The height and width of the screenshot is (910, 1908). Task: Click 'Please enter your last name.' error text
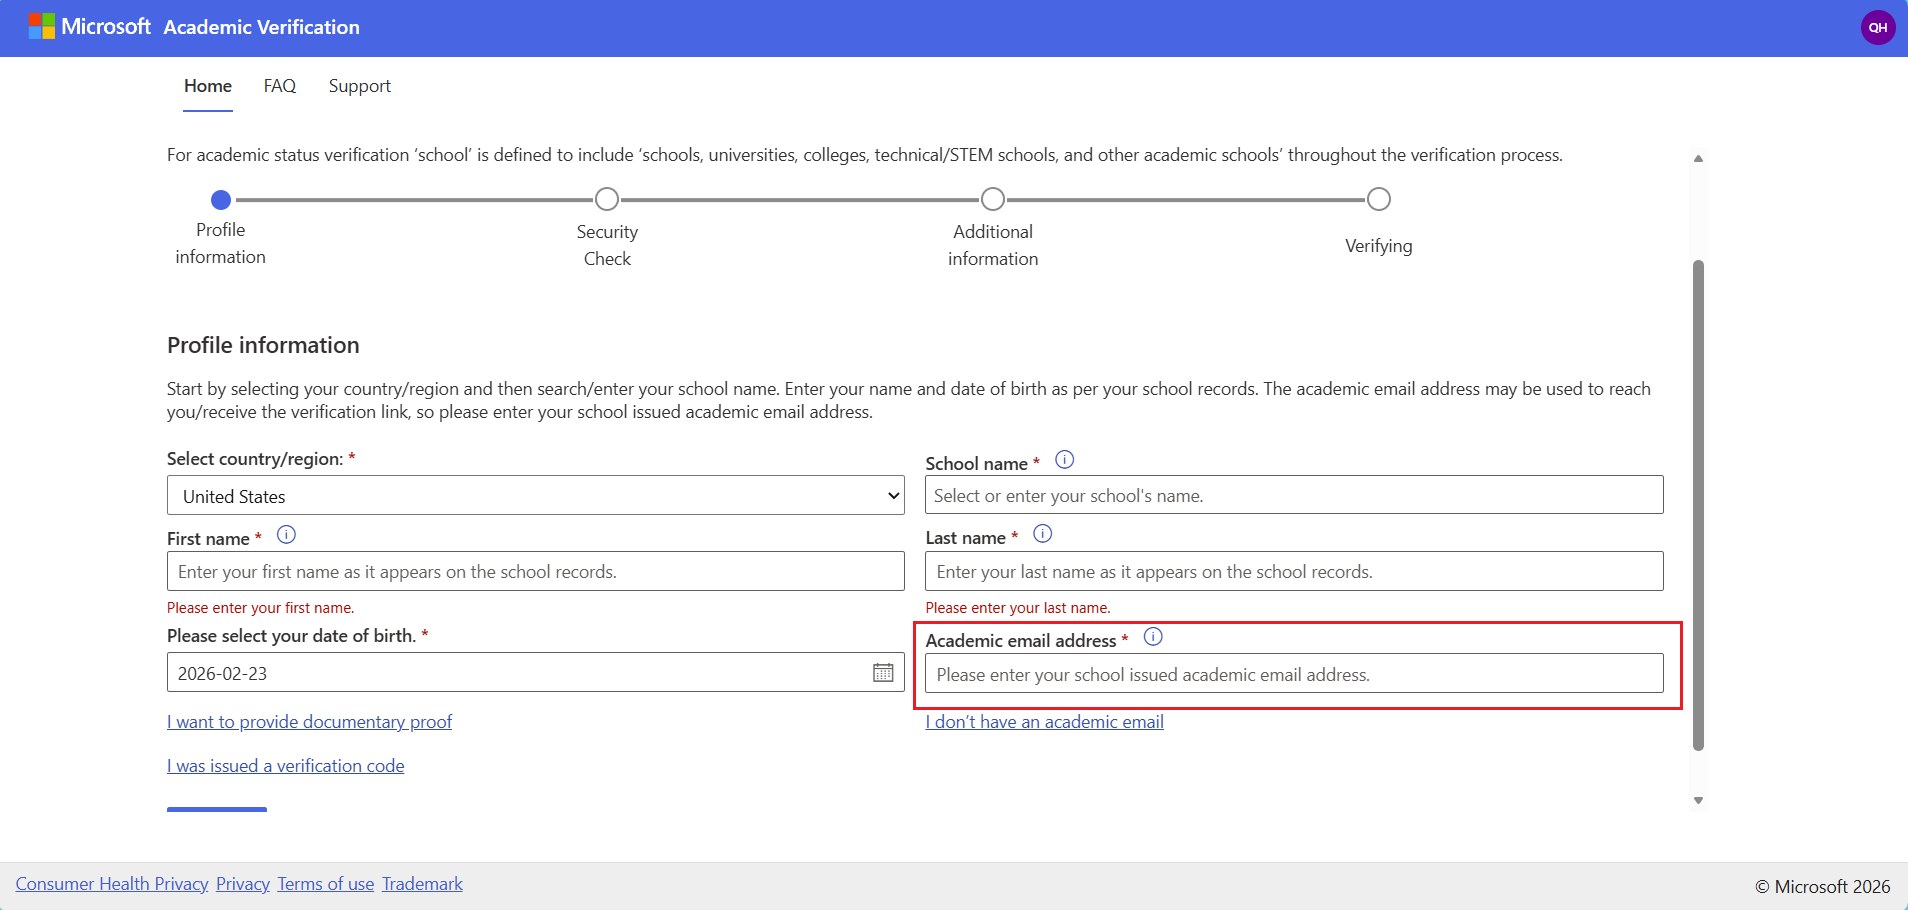click(x=1018, y=608)
